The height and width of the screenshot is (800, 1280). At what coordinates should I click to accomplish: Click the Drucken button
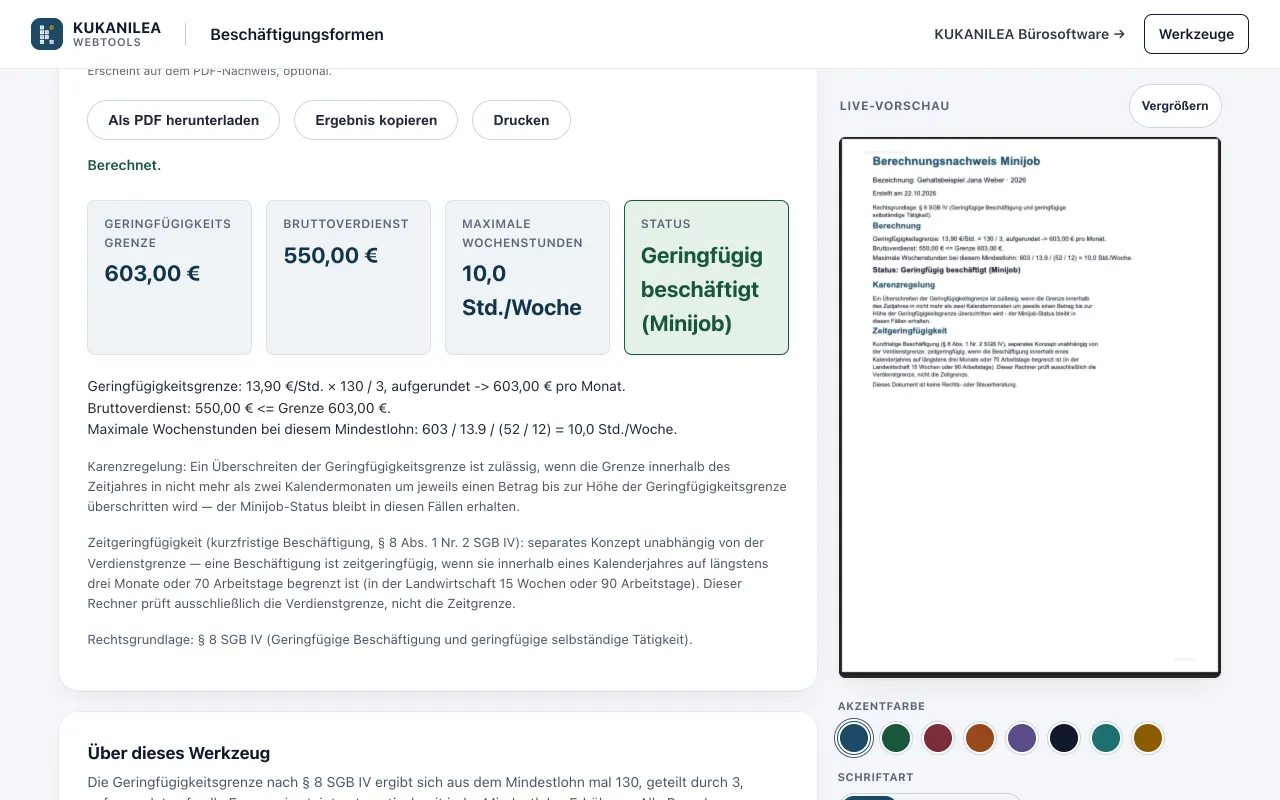pos(521,120)
